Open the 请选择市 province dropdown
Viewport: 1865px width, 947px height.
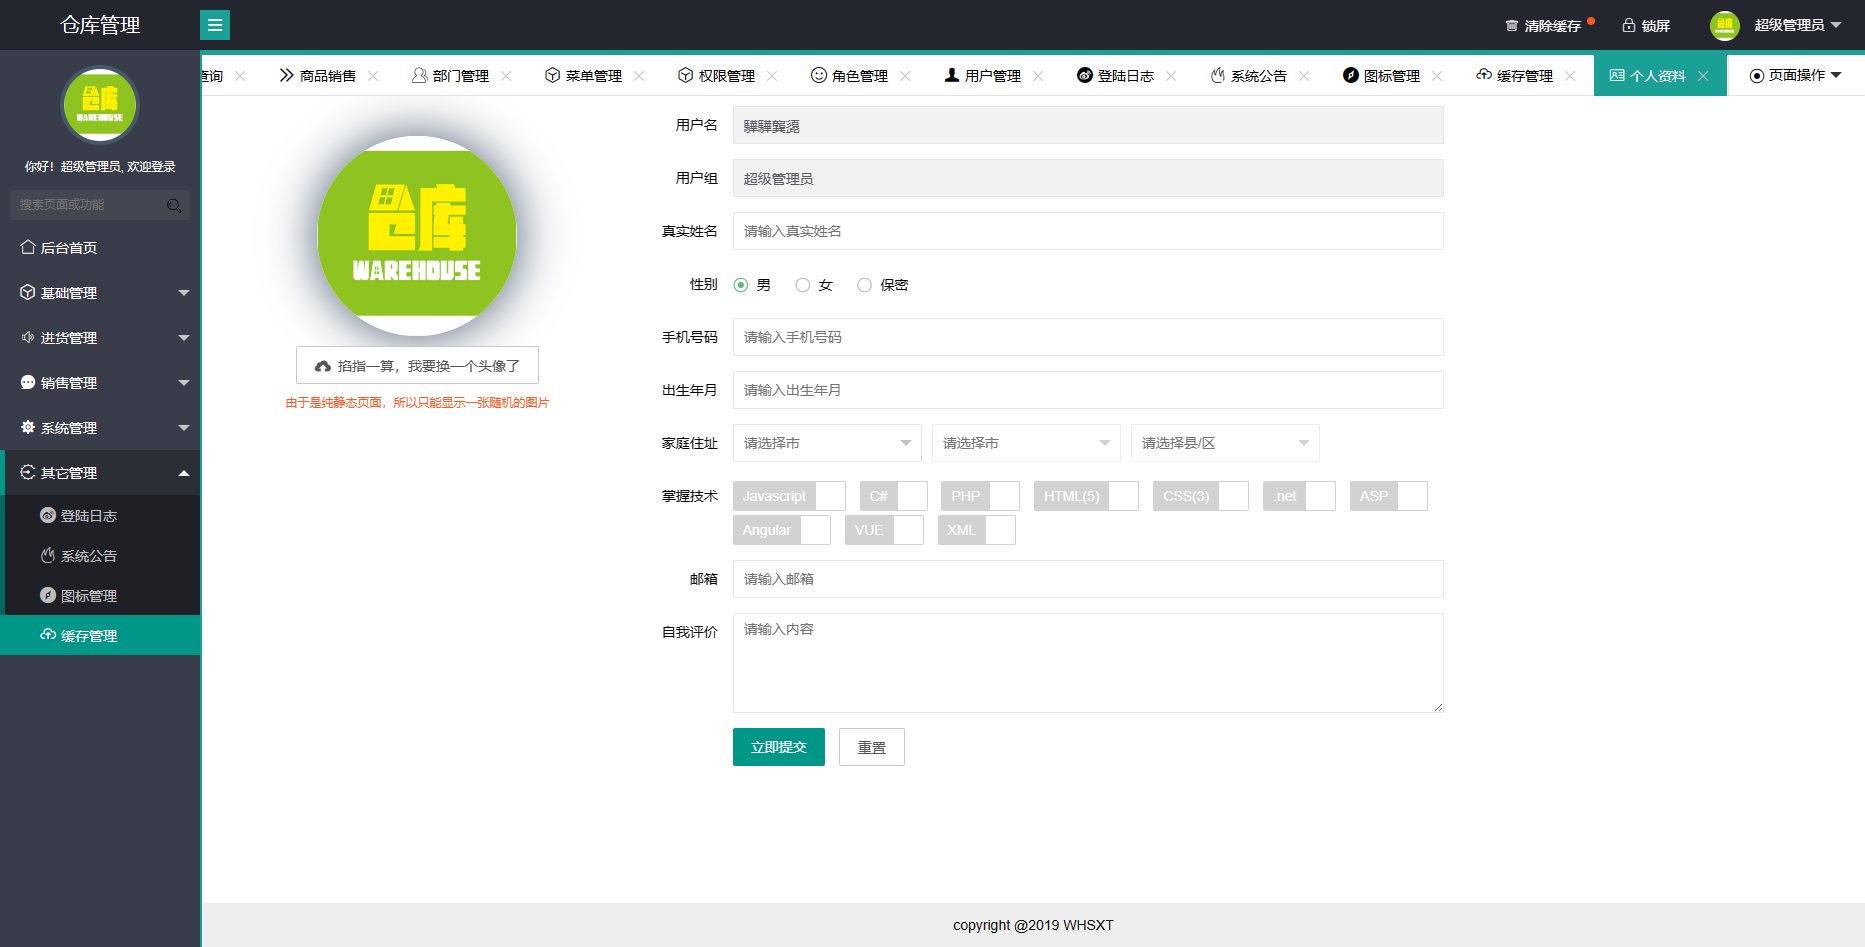[x=826, y=443]
